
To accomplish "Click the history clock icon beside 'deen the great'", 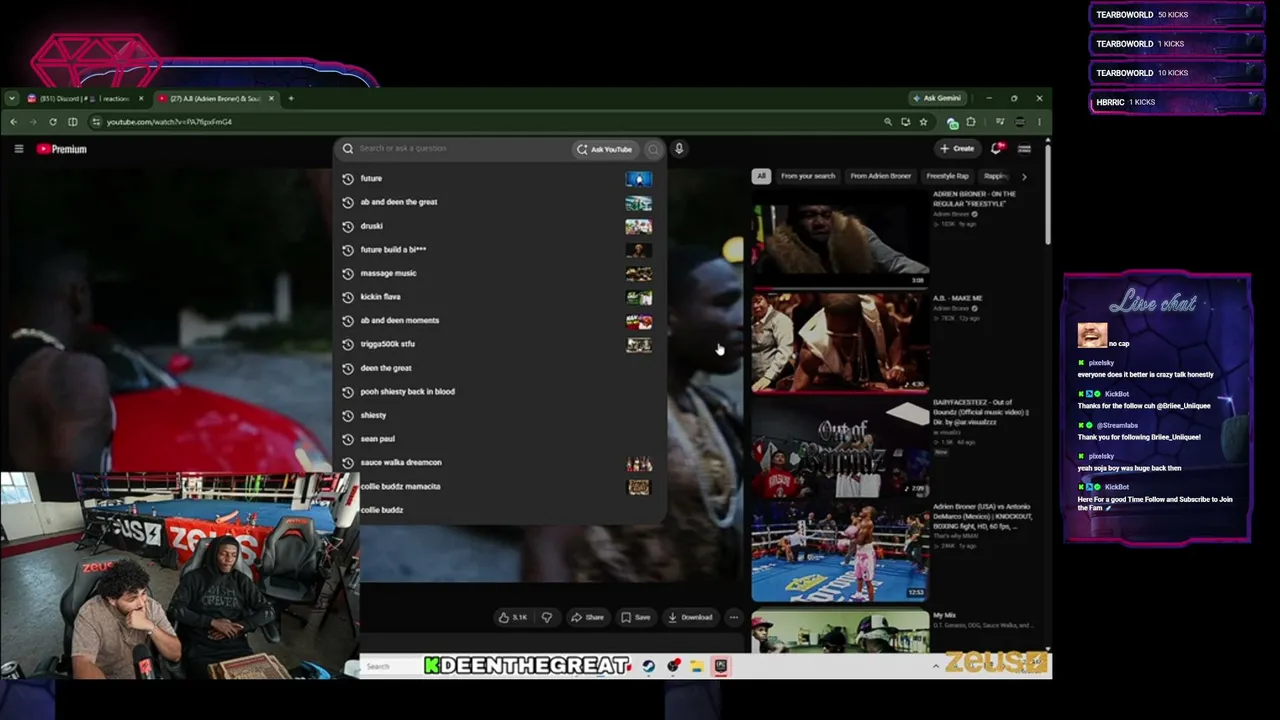I will pyautogui.click(x=348, y=368).
